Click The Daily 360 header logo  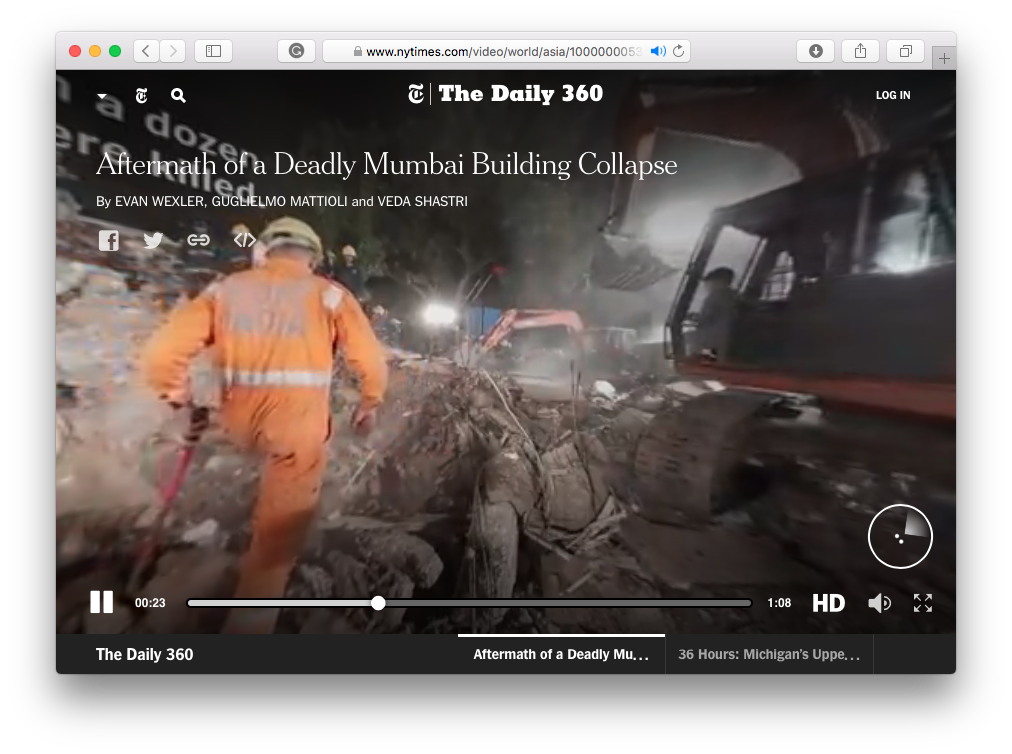[x=505, y=94]
